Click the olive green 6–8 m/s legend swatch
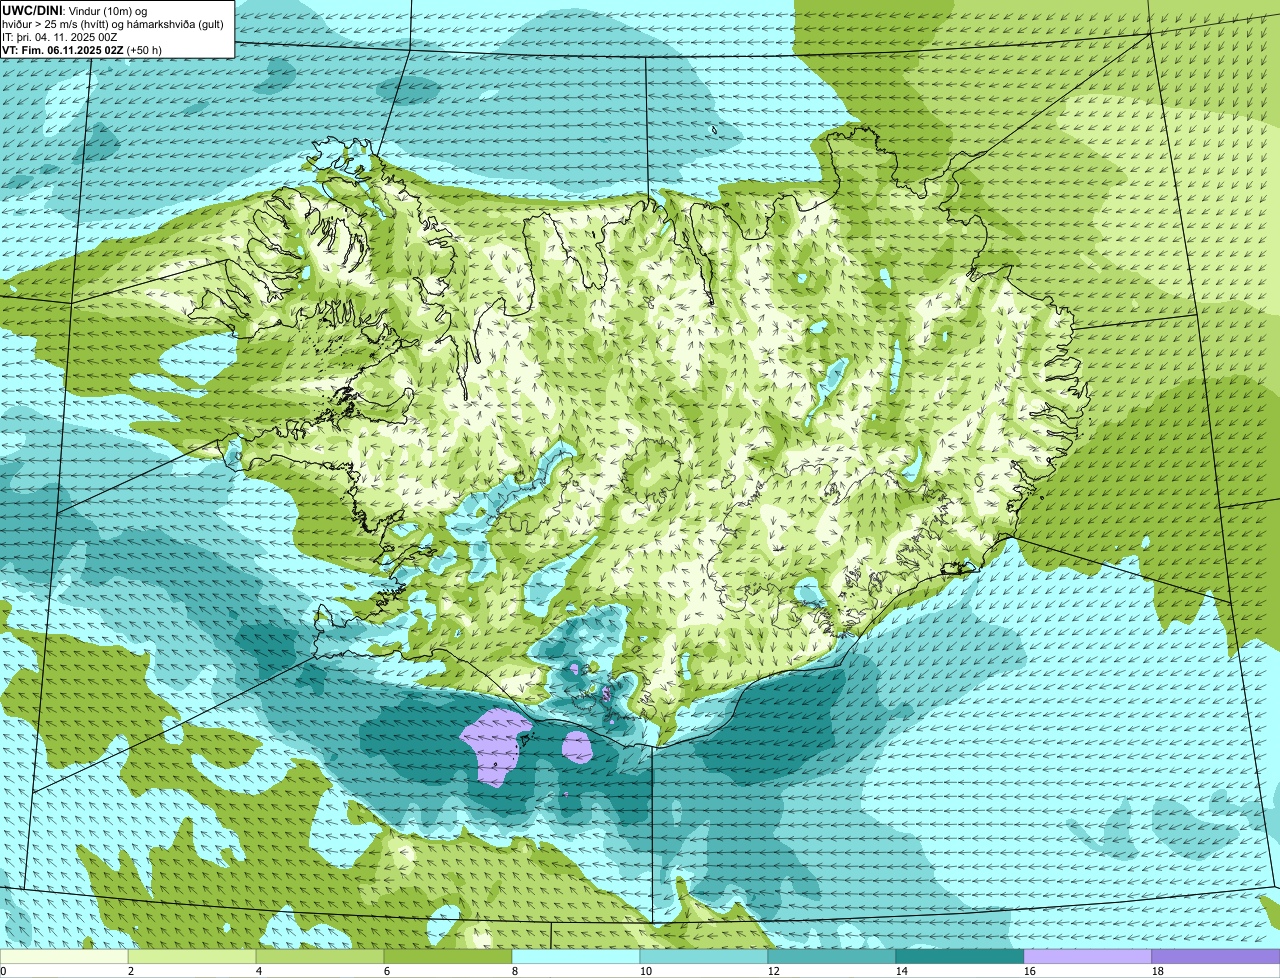The height and width of the screenshot is (978, 1280). coord(448,957)
